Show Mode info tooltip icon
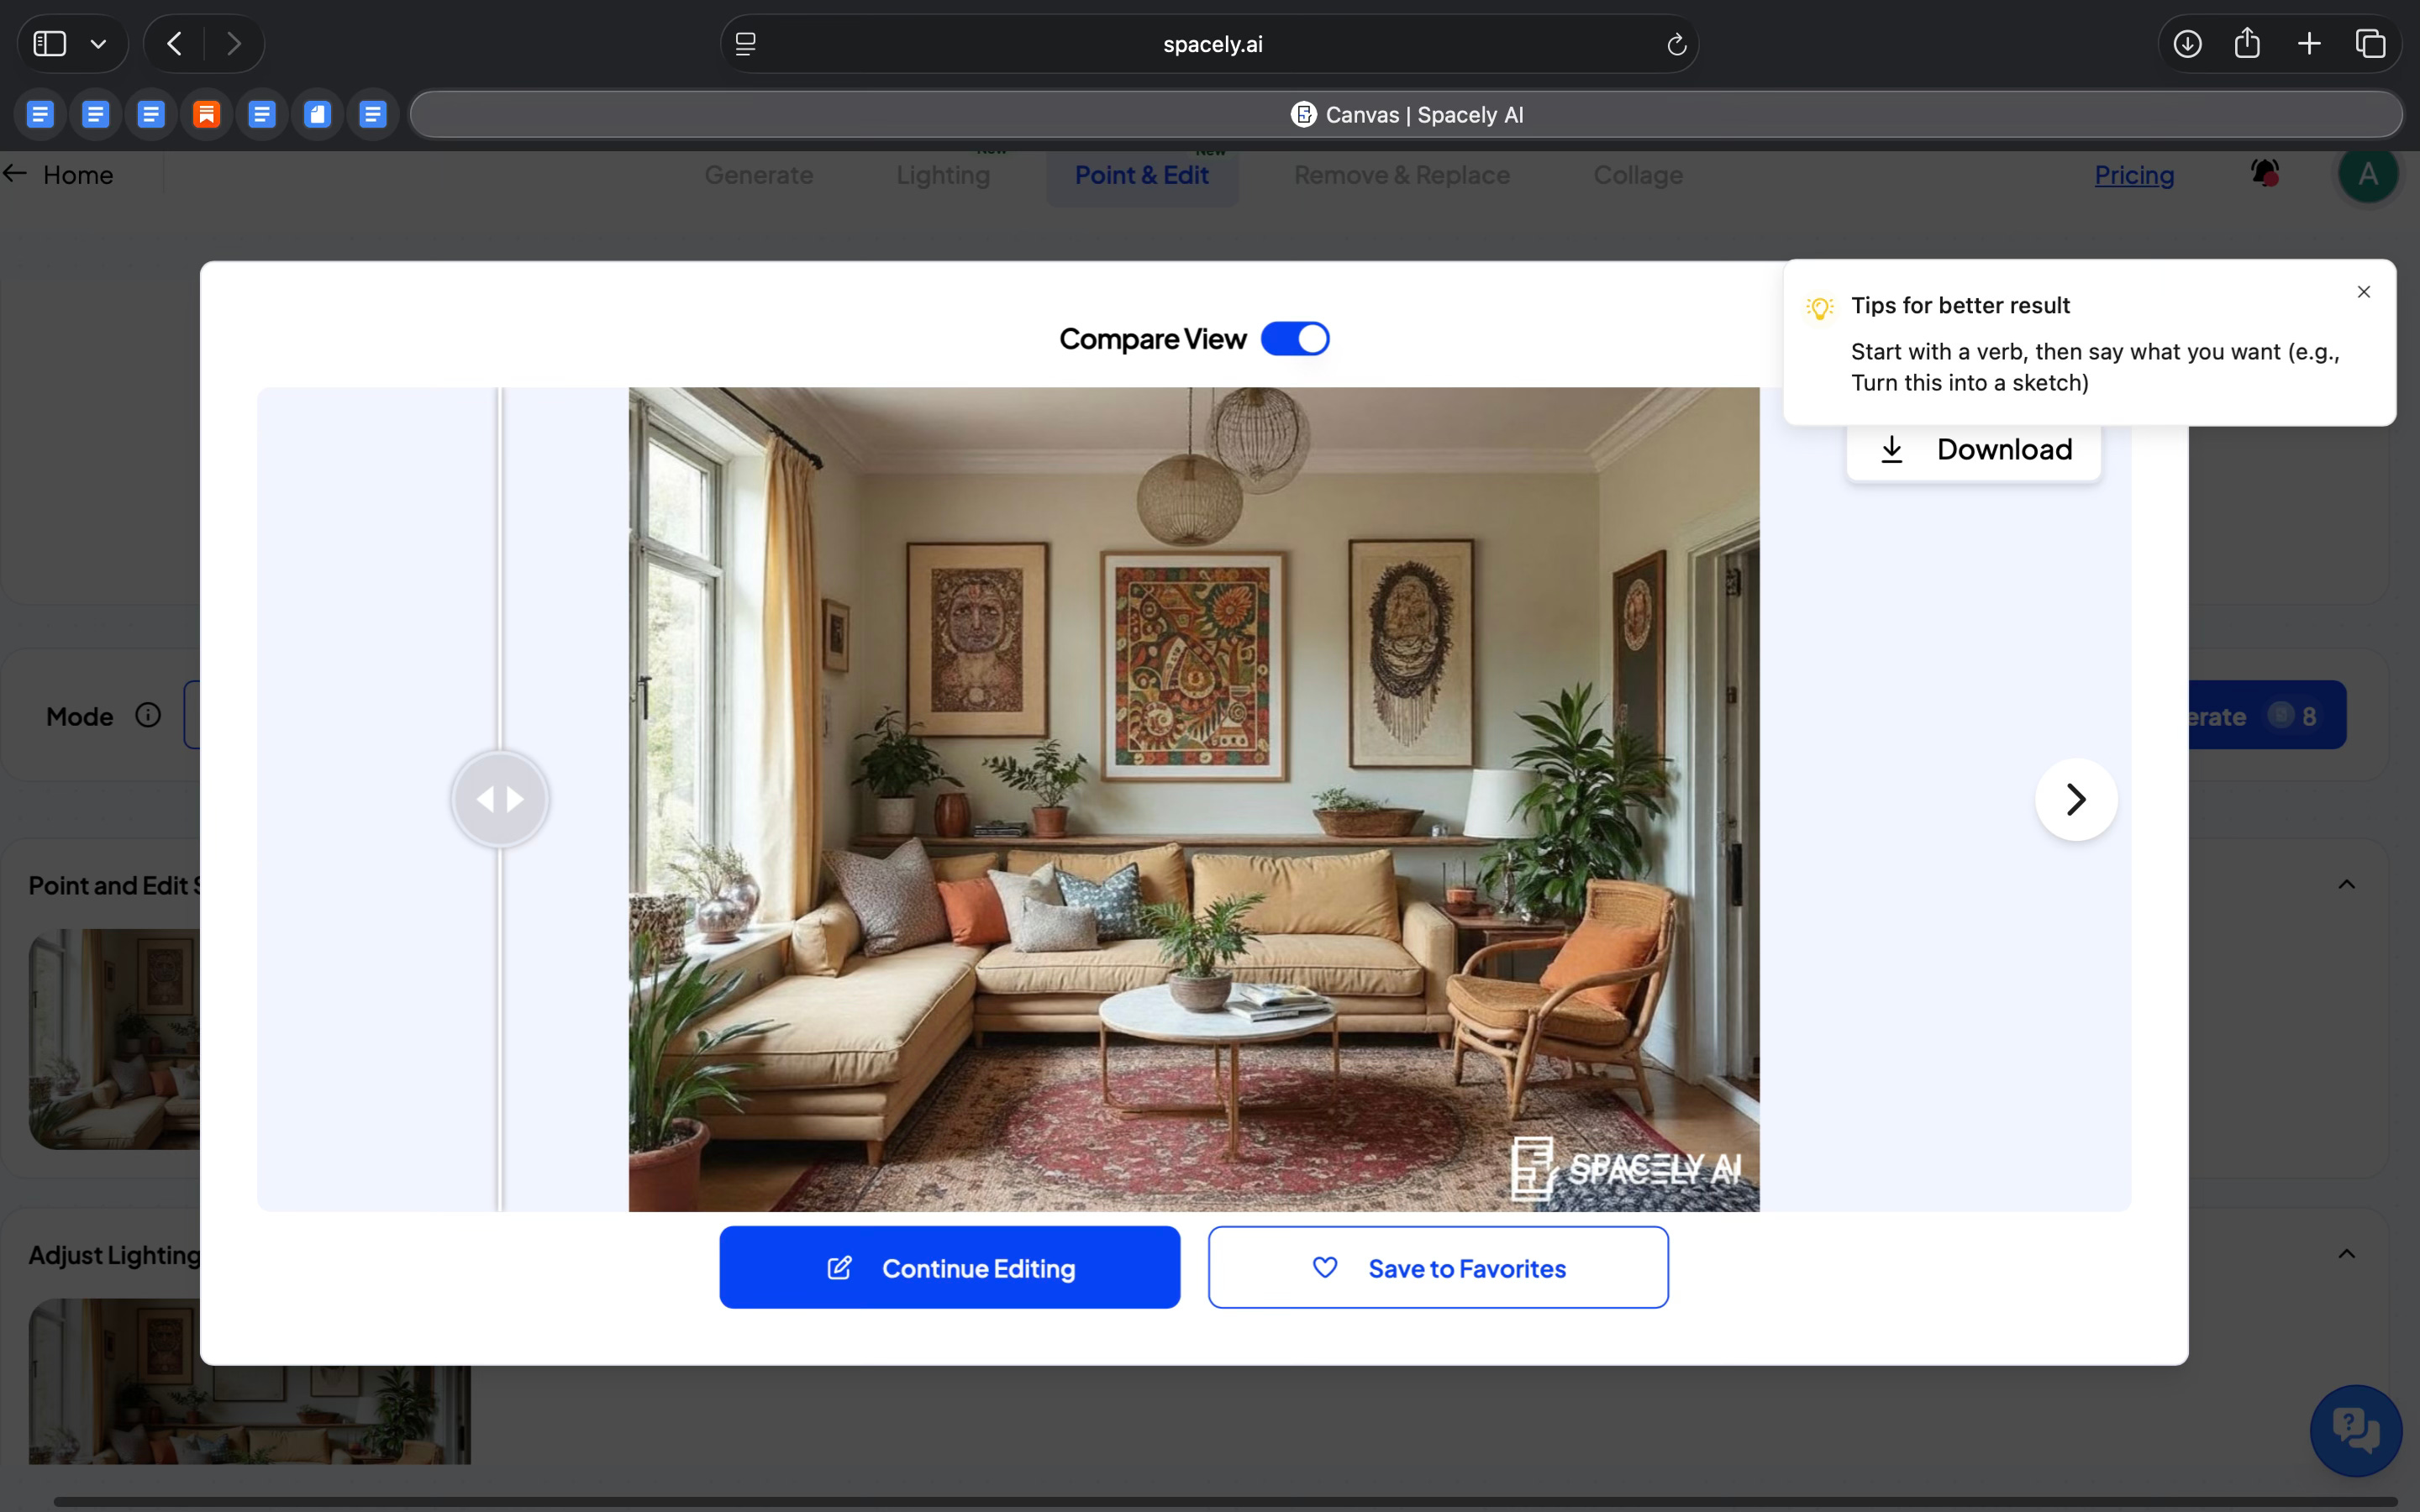This screenshot has height=1512, width=2420. (148, 715)
